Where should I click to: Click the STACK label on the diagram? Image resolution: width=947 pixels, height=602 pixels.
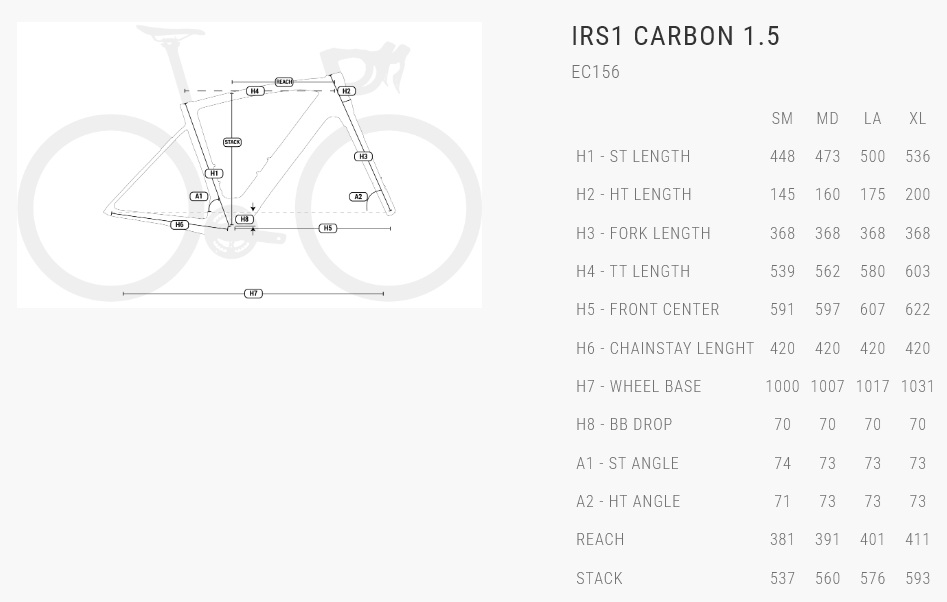[x=232, y=142]
